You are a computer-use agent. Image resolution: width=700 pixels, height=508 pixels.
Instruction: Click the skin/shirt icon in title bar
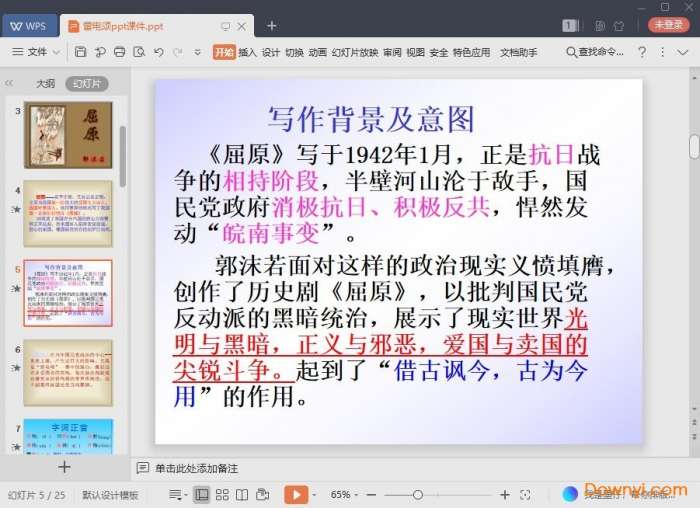coord(619,26)
